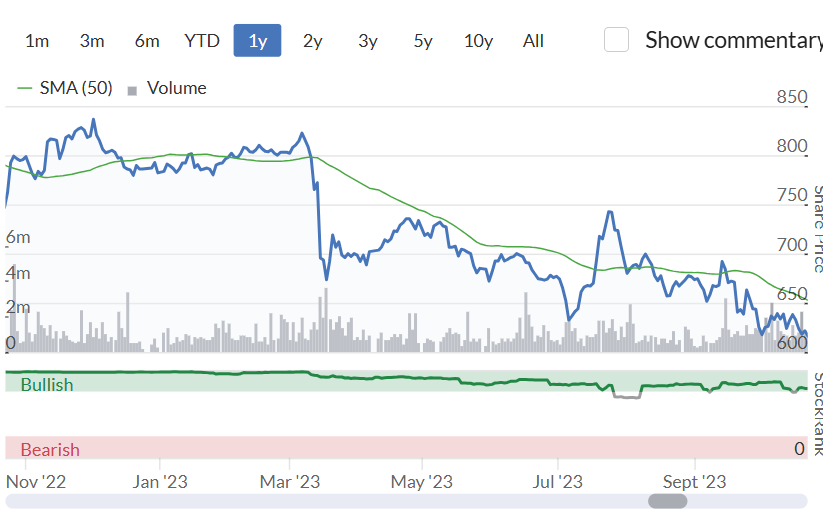
Task: Click the Bearish zone label
Action: [50, 450]
